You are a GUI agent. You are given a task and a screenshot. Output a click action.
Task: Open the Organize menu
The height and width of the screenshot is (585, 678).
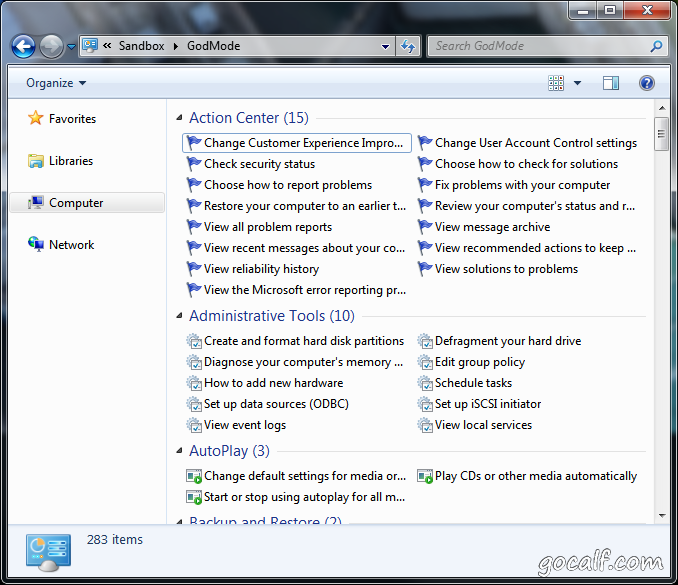point(56,83)
